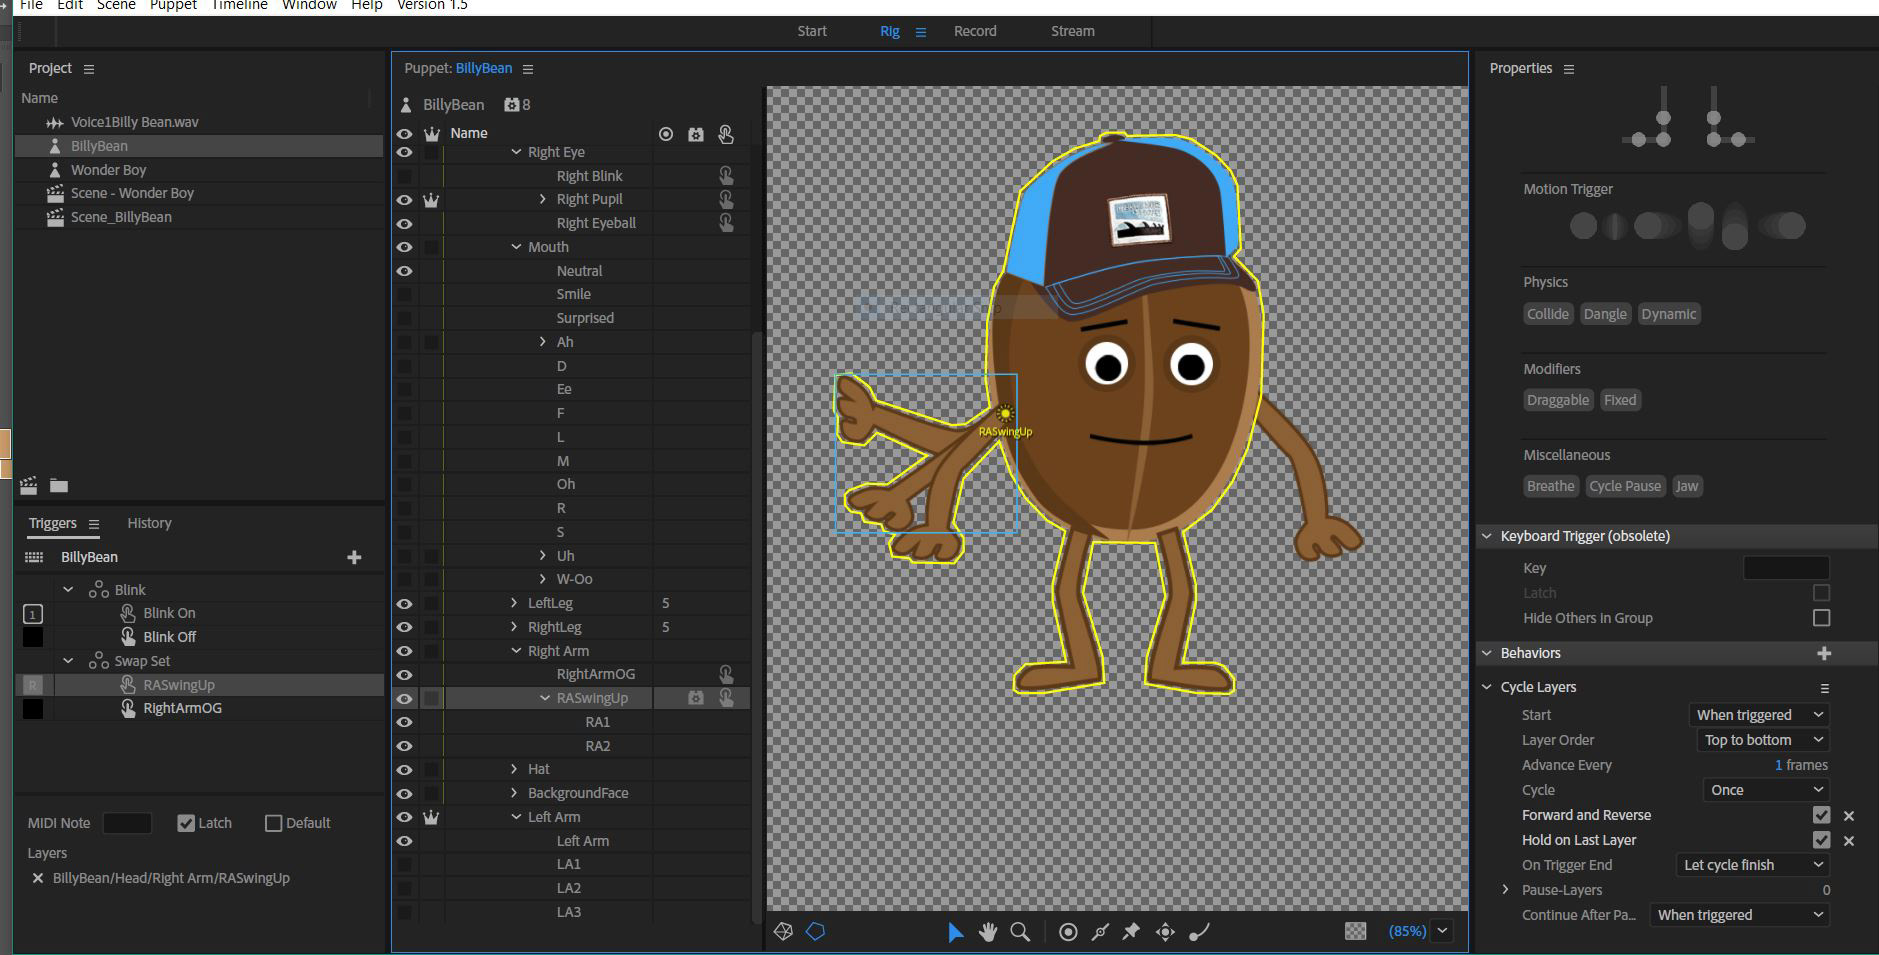This screenshot has height=955, width=1879.
Task: Add a behavior with the plus icon
Action: 1824,653
